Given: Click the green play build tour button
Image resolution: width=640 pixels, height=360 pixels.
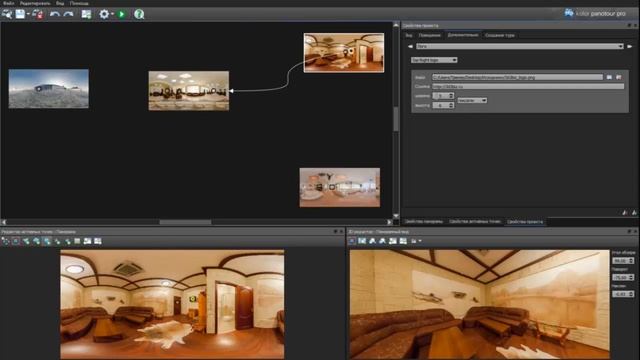Looking at the screenshot, I should [122, 14].
